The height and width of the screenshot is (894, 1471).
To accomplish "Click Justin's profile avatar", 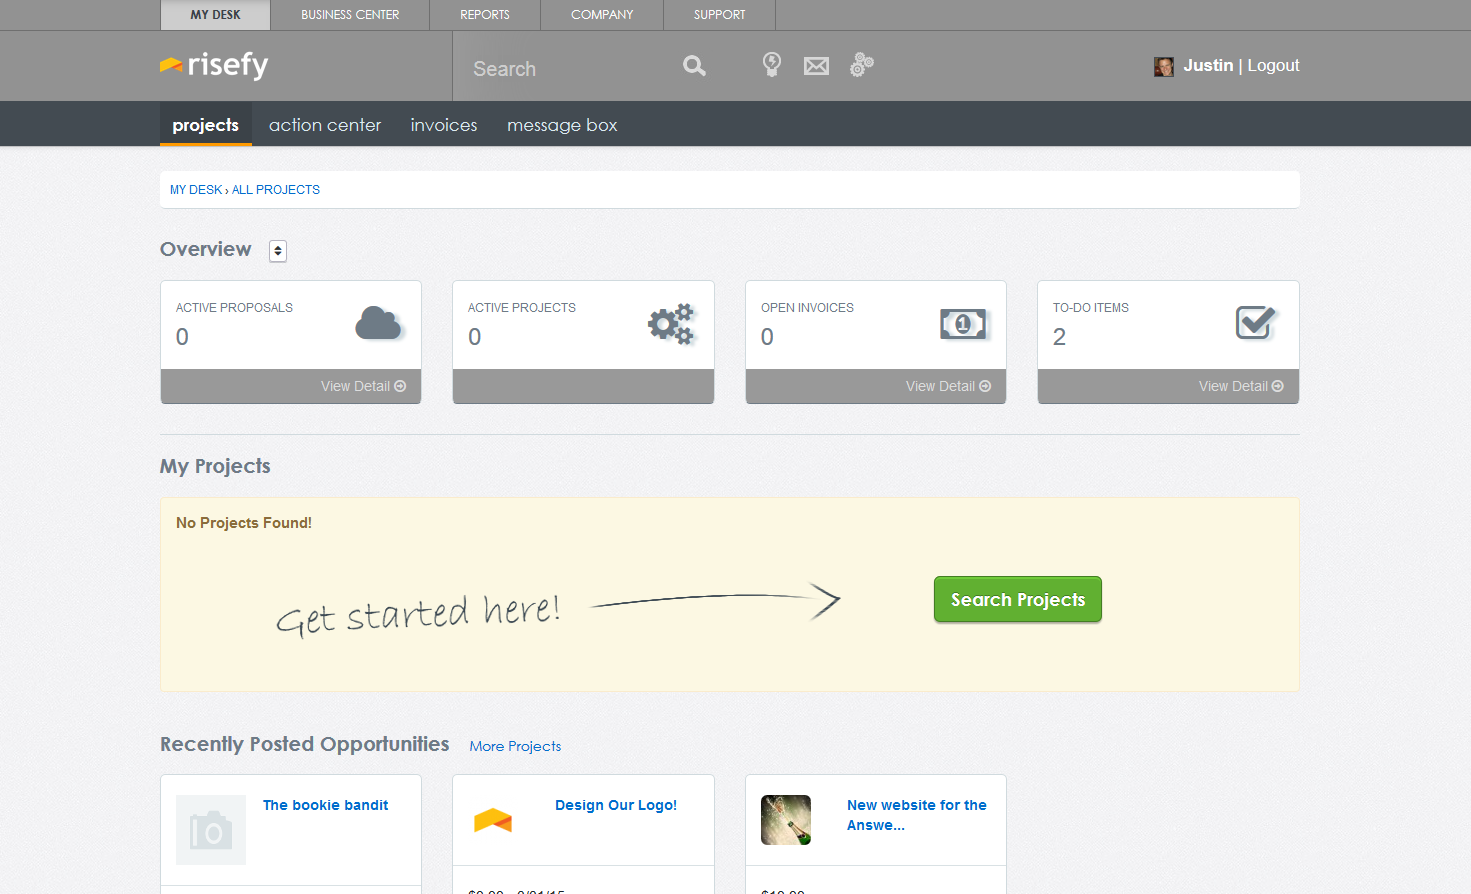I will coord(1163,66).
